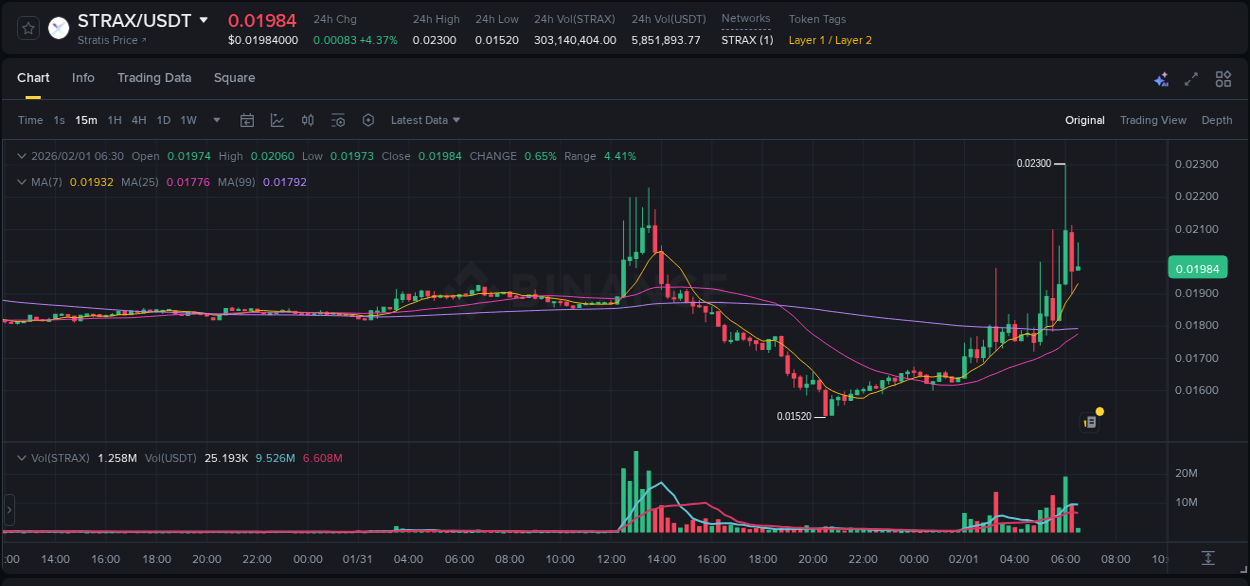Viewport: 1250px width, 586px height.
Task: Click the candlestick compare icon
Action: click(307, 120)
